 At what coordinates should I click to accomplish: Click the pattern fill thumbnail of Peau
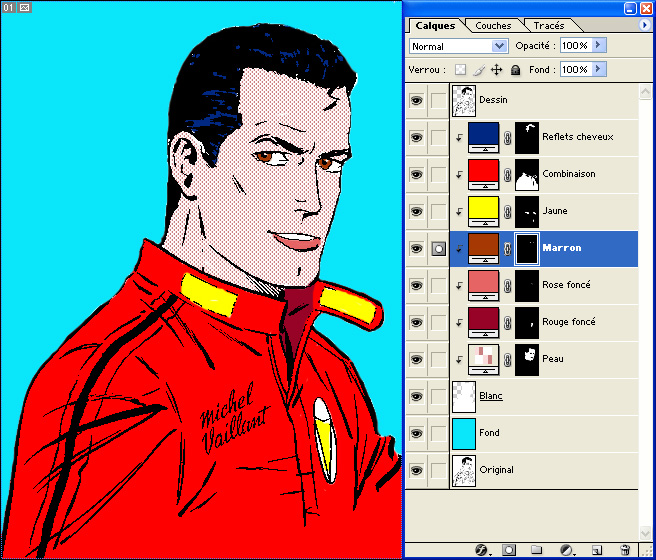tap(484, 359)
